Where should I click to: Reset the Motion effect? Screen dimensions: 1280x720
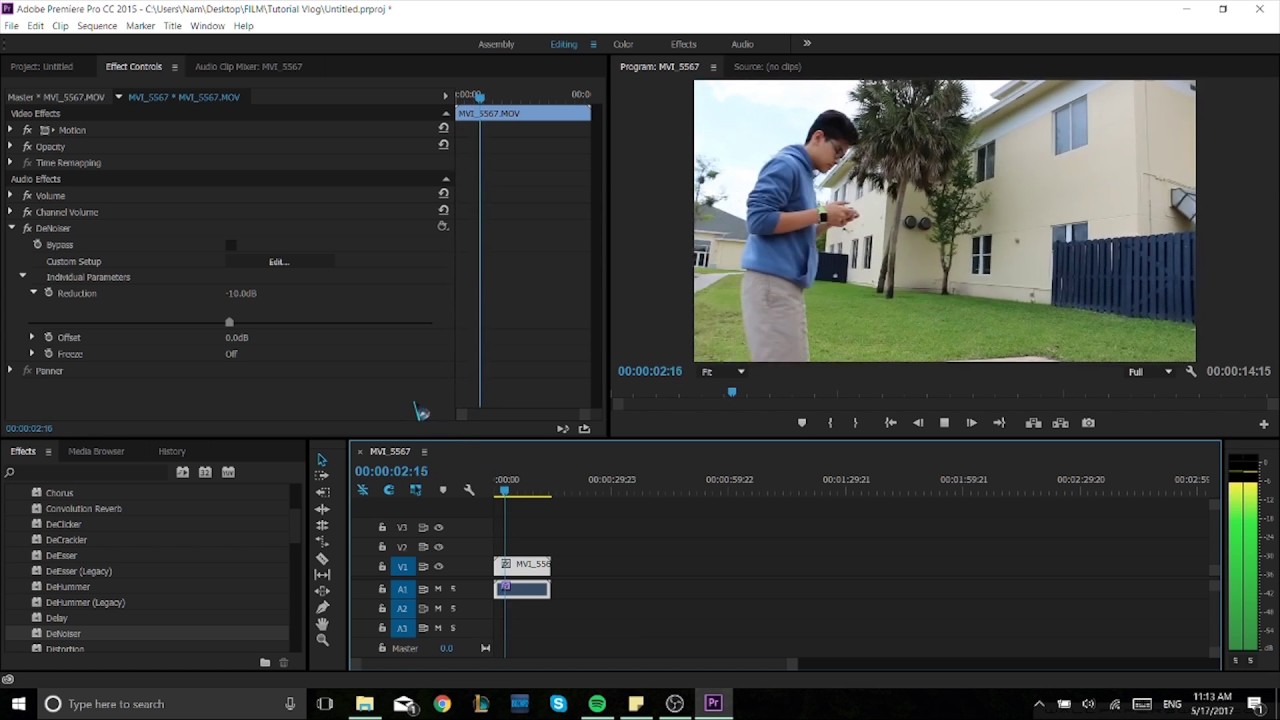click(x=443, y=128)
